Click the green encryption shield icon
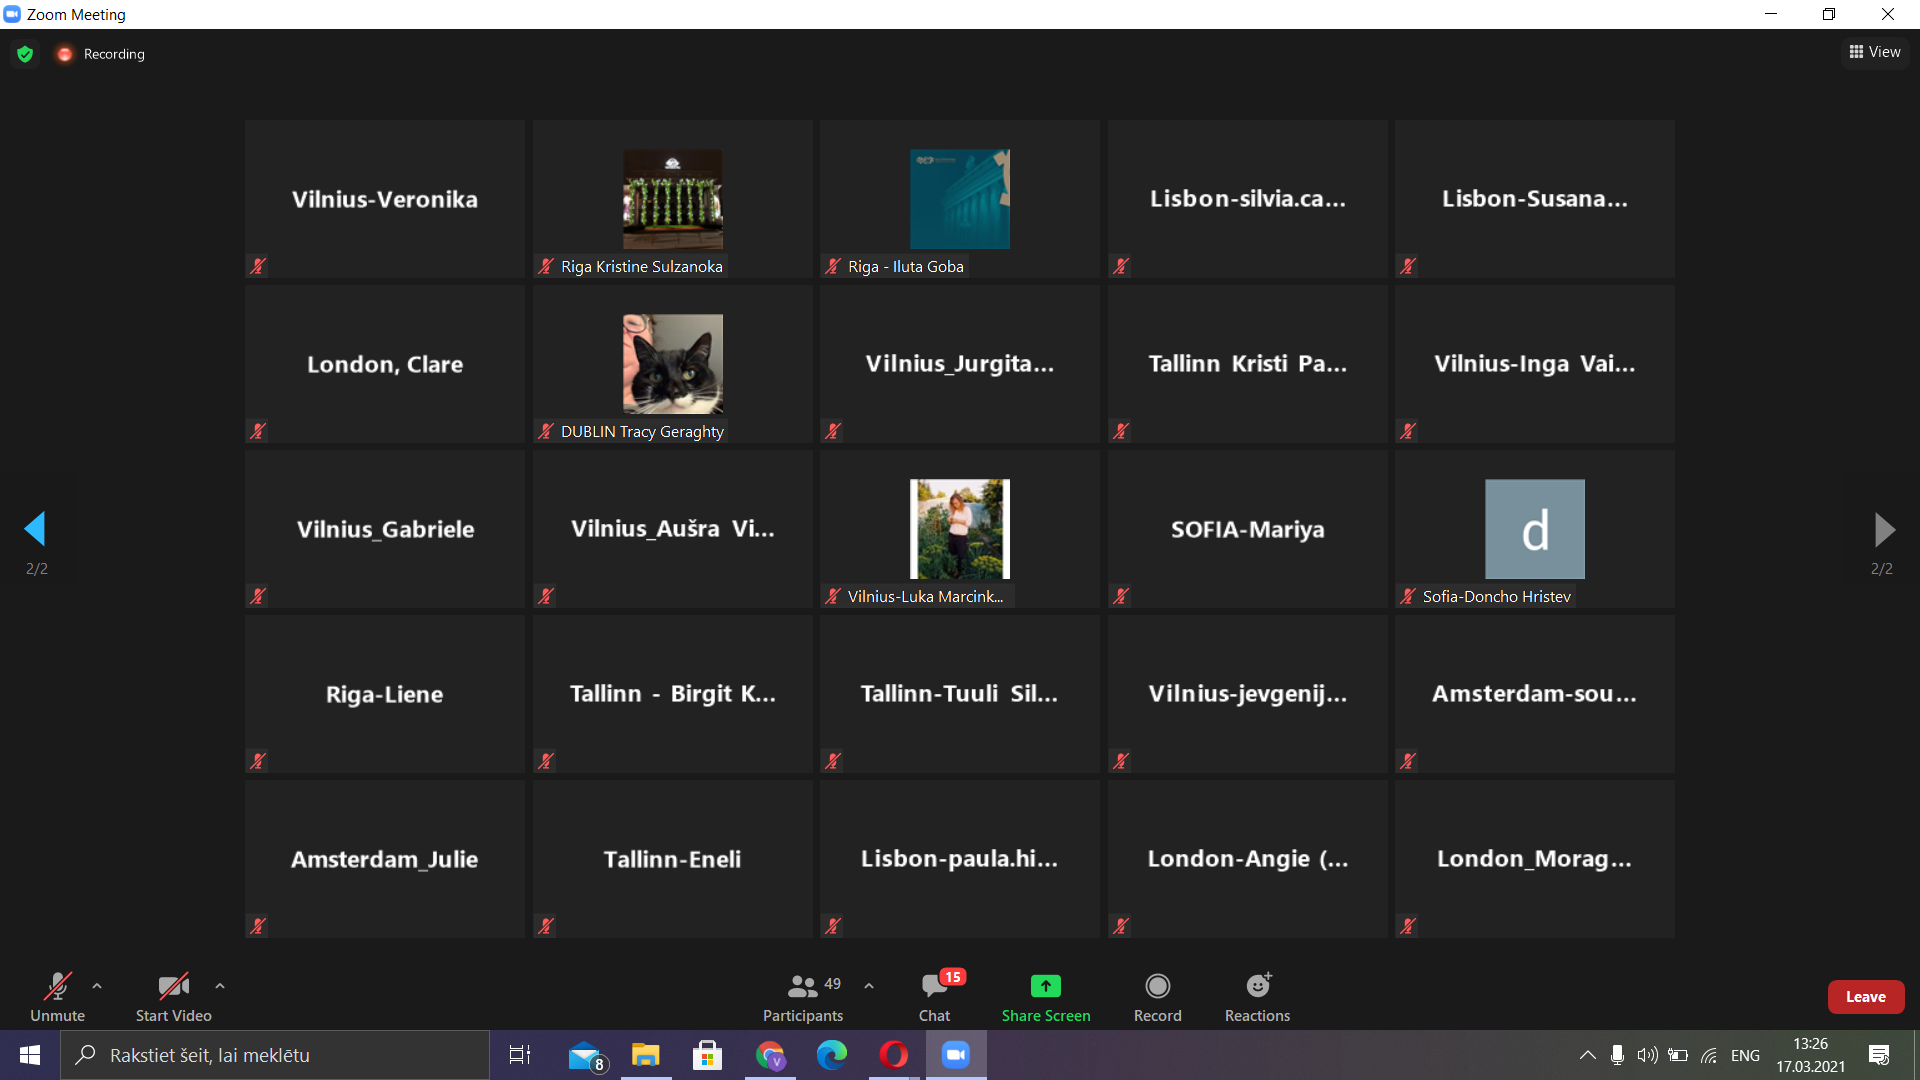The image size is (1920, 1080). (25, 54)
